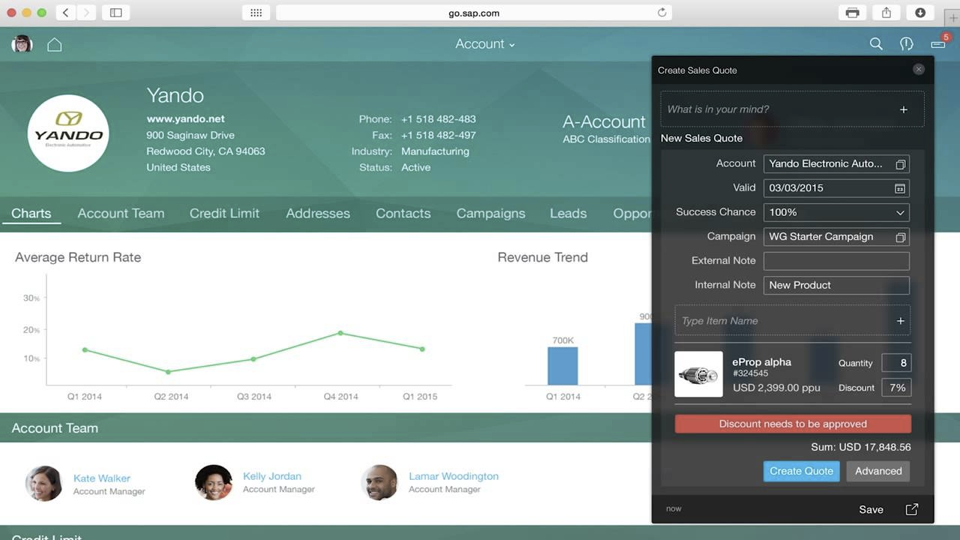Viewport: 960px width, 540px height.
Task: Click the eProp alpha product thumbnail
Action: (x=699, y=374)
